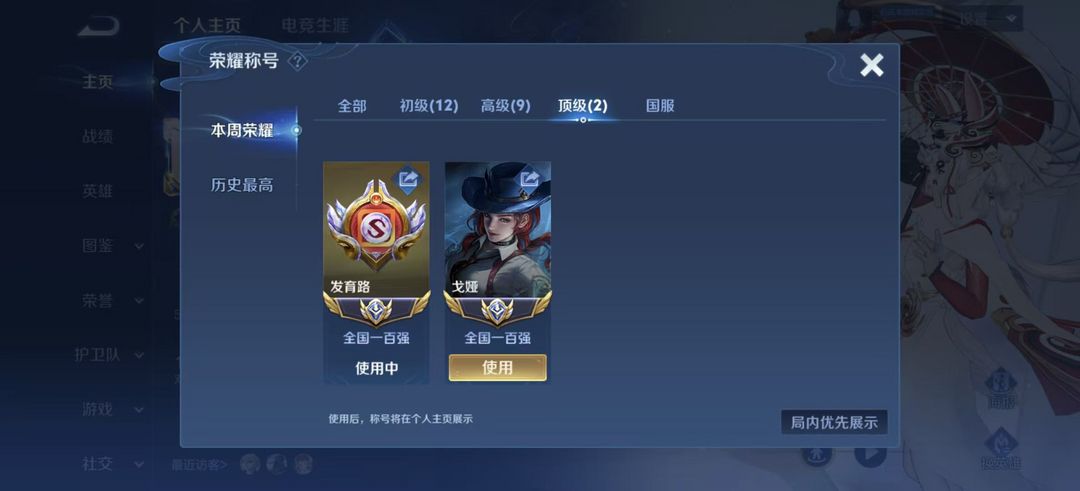1080x491 pixels.
Task: Open the first recent visitor avatar
Action: (x=249, y=463)
